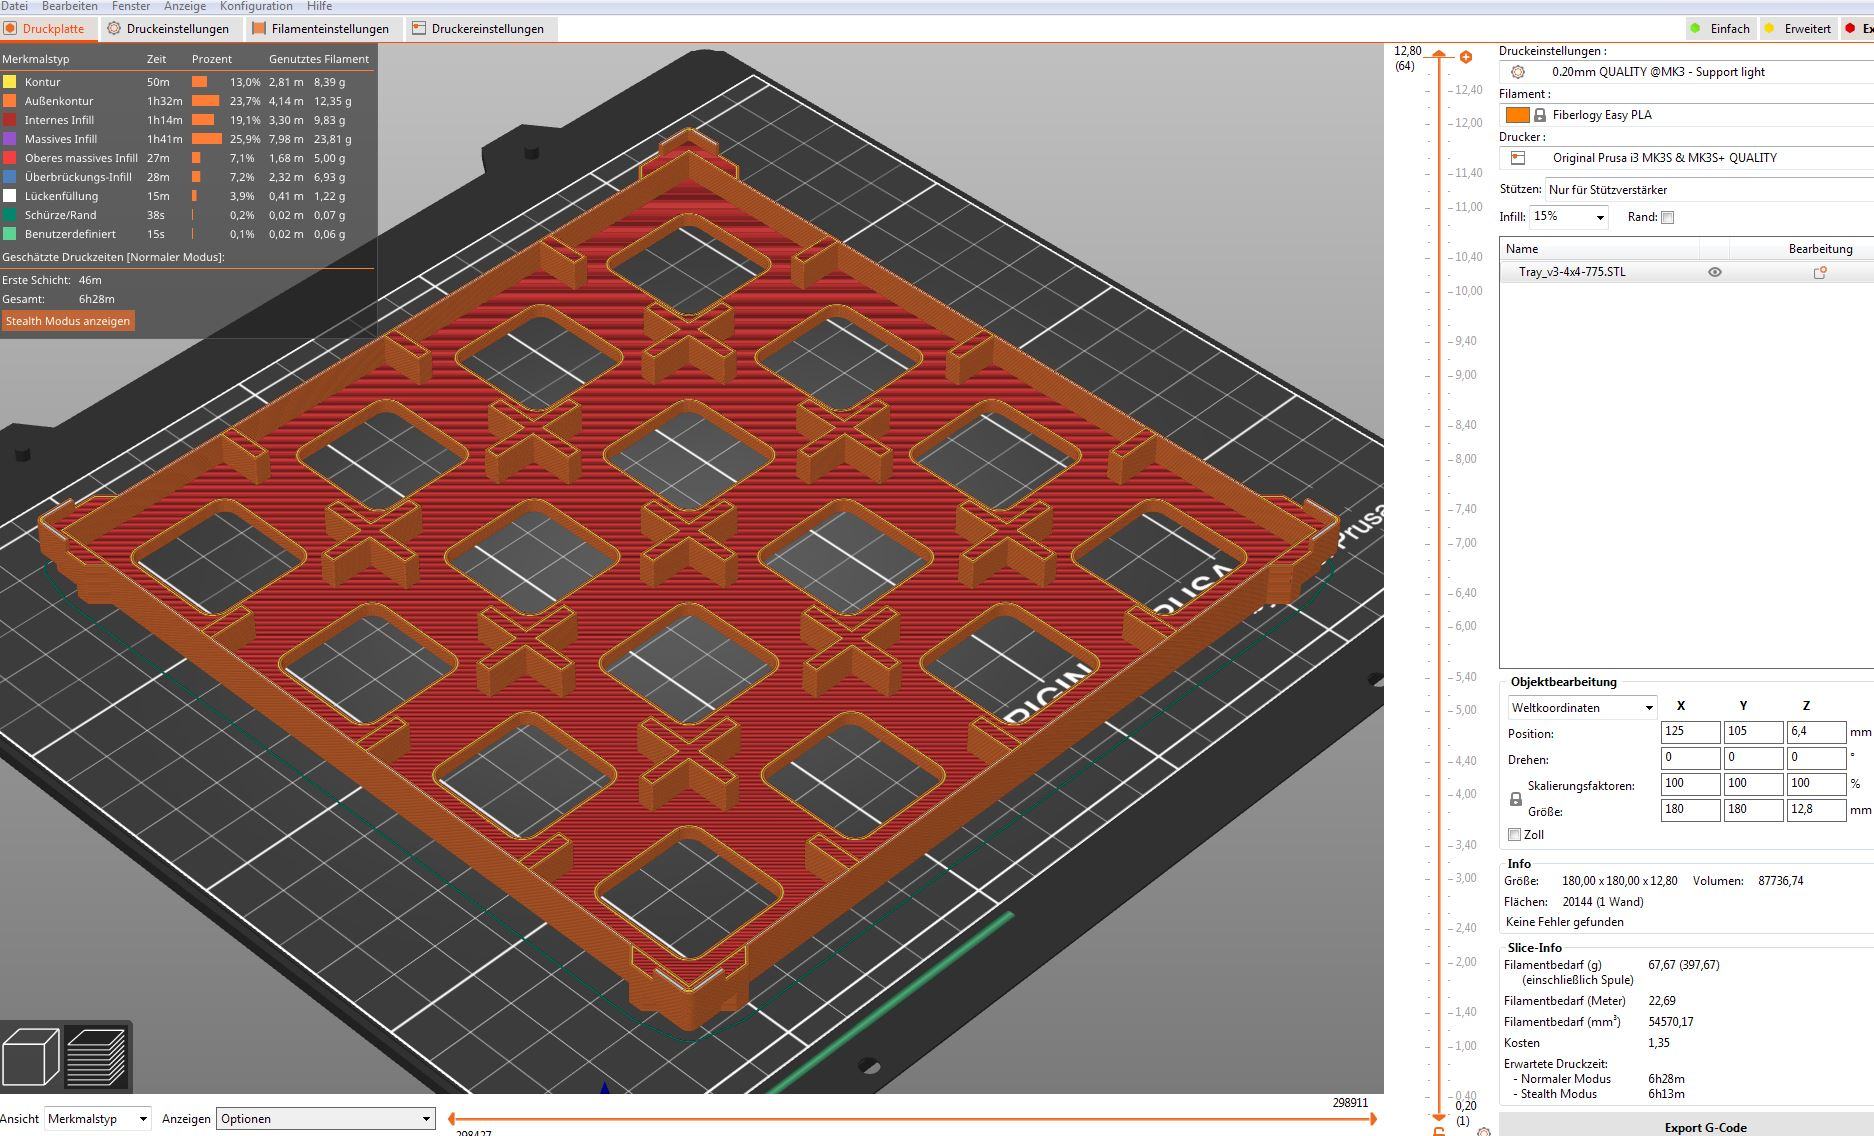Open the Stützen supports dropdown

(1709, 189)
